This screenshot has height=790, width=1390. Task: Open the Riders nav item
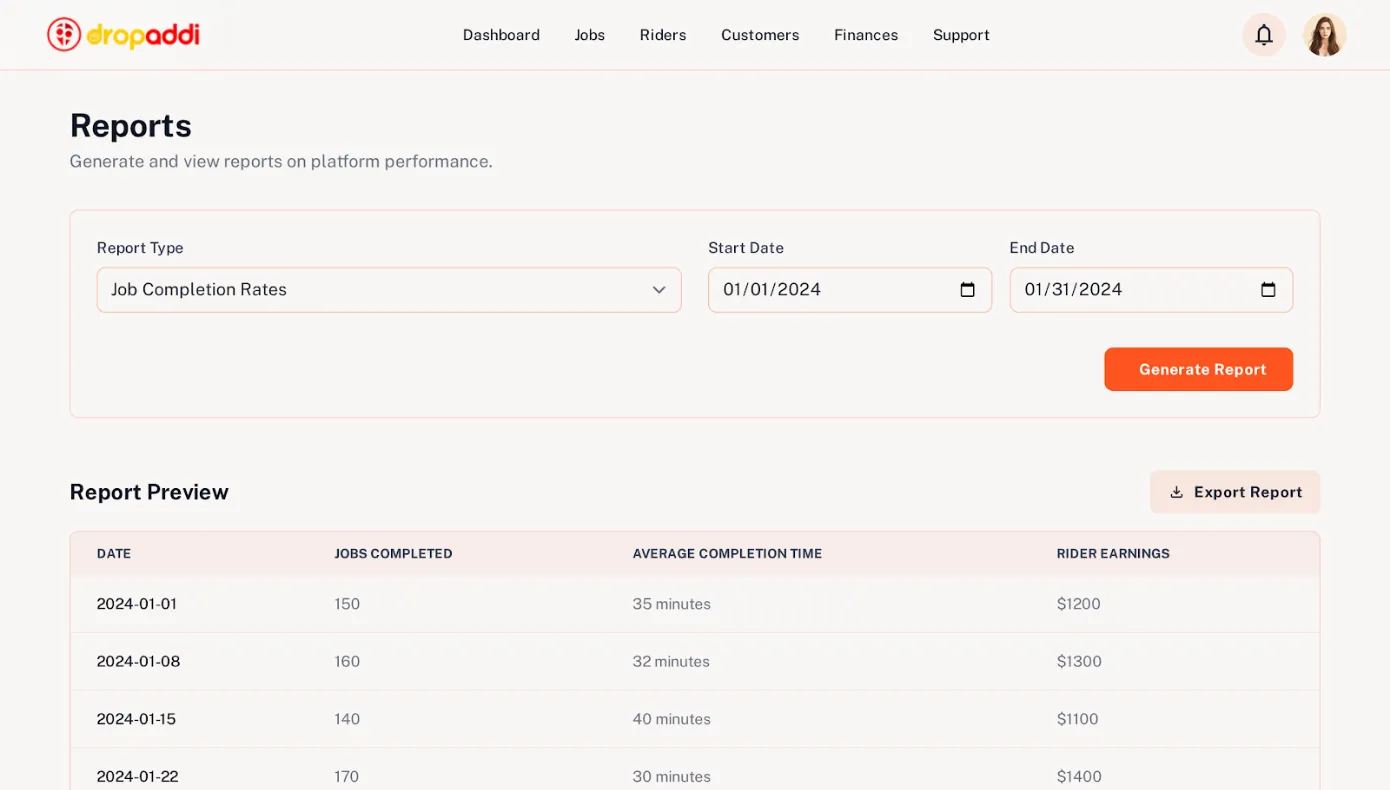[x=663, y=35]
